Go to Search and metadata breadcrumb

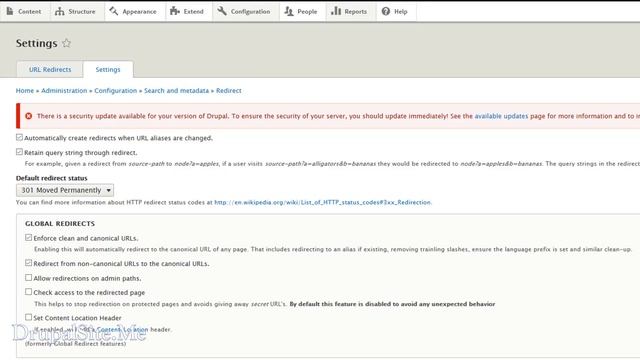(176, 91)
